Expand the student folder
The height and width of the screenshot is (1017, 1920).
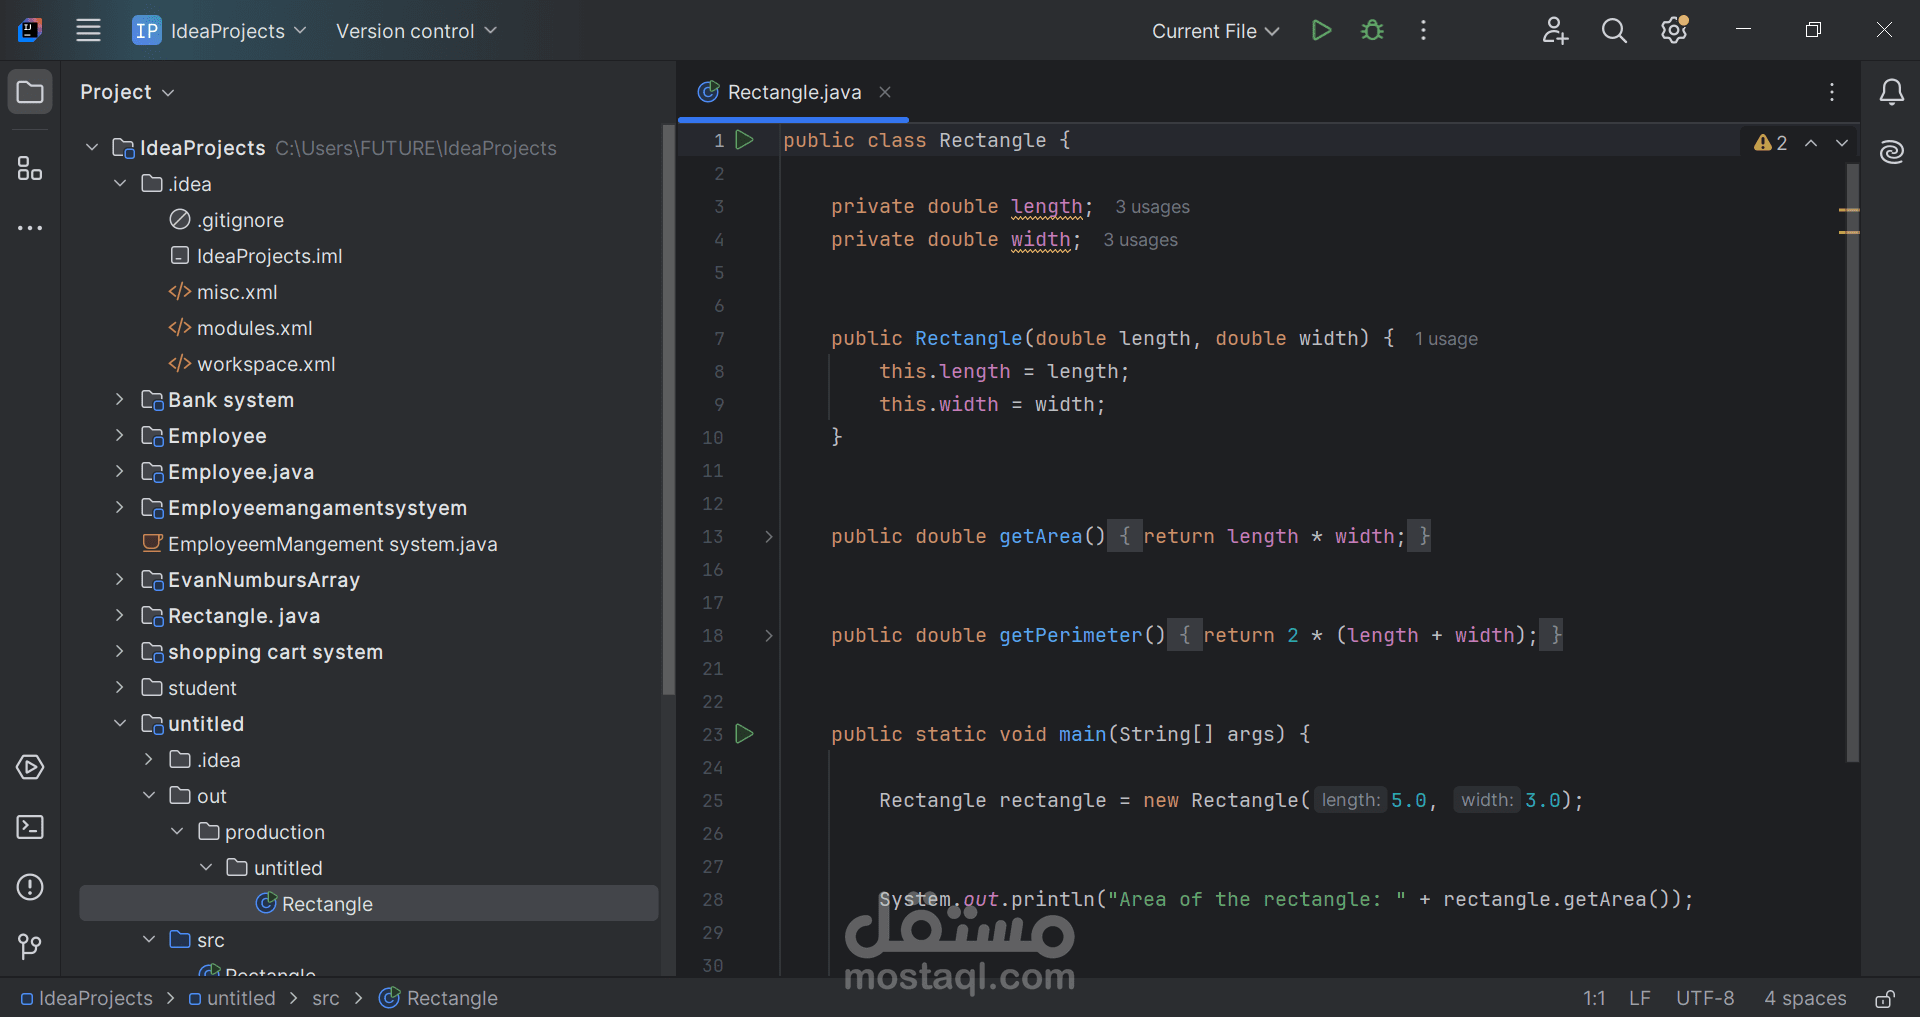[x=120, y=688]
